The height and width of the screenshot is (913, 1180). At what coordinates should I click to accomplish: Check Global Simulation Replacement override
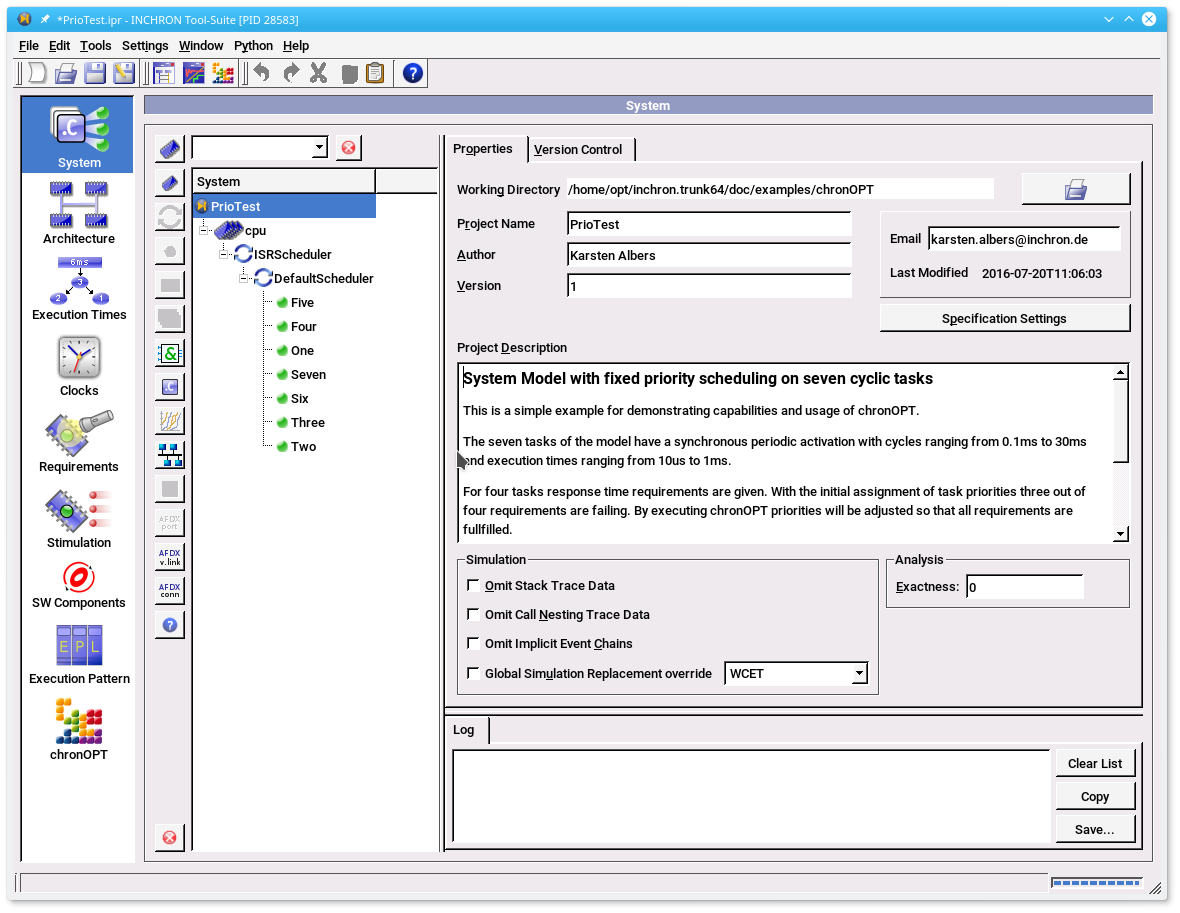tap(473, 673)
